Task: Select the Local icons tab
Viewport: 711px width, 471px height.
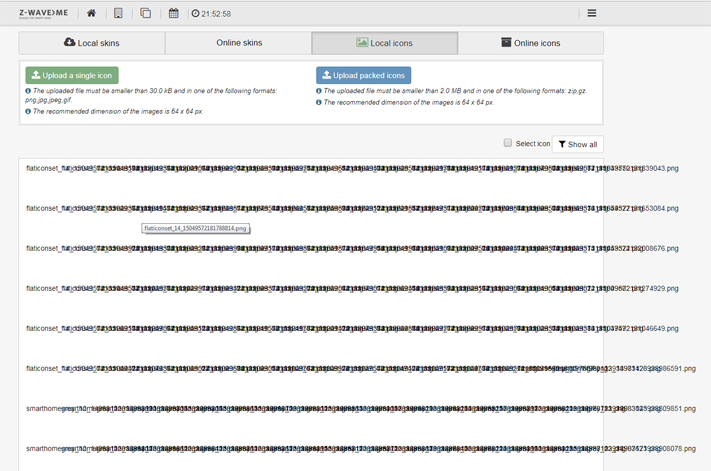Action: [385, 43]
